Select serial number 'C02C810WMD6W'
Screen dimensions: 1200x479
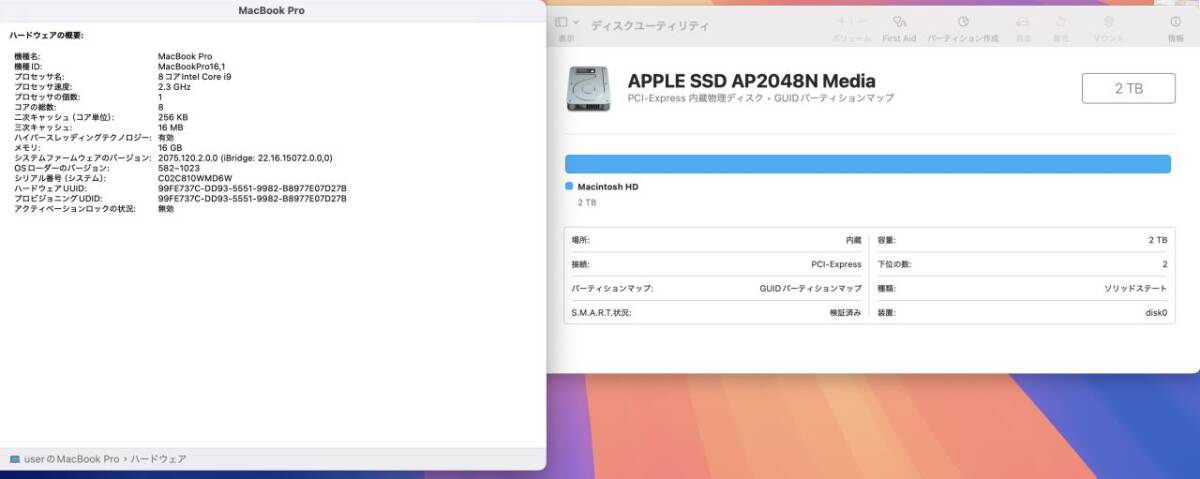pos(194,178)
